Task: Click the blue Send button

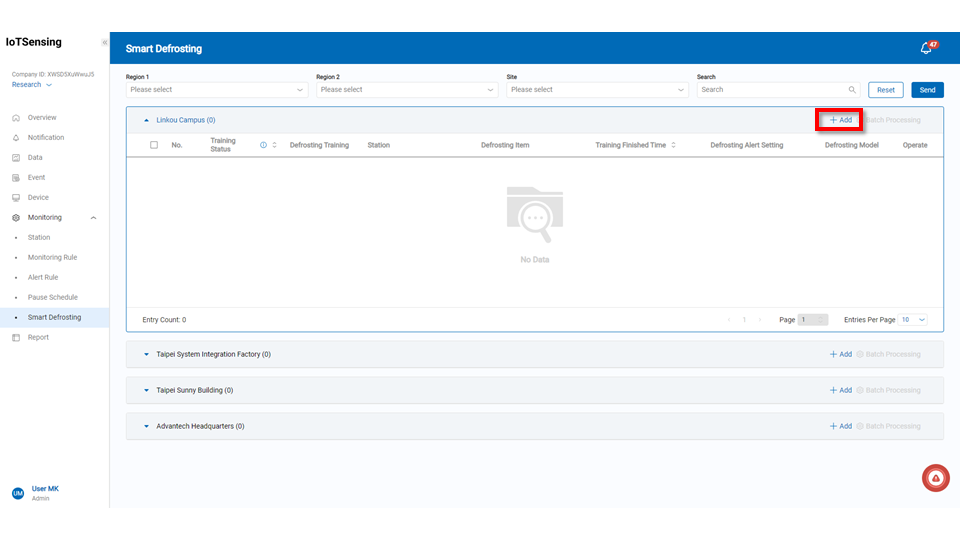Action: [x=927, y=90]
